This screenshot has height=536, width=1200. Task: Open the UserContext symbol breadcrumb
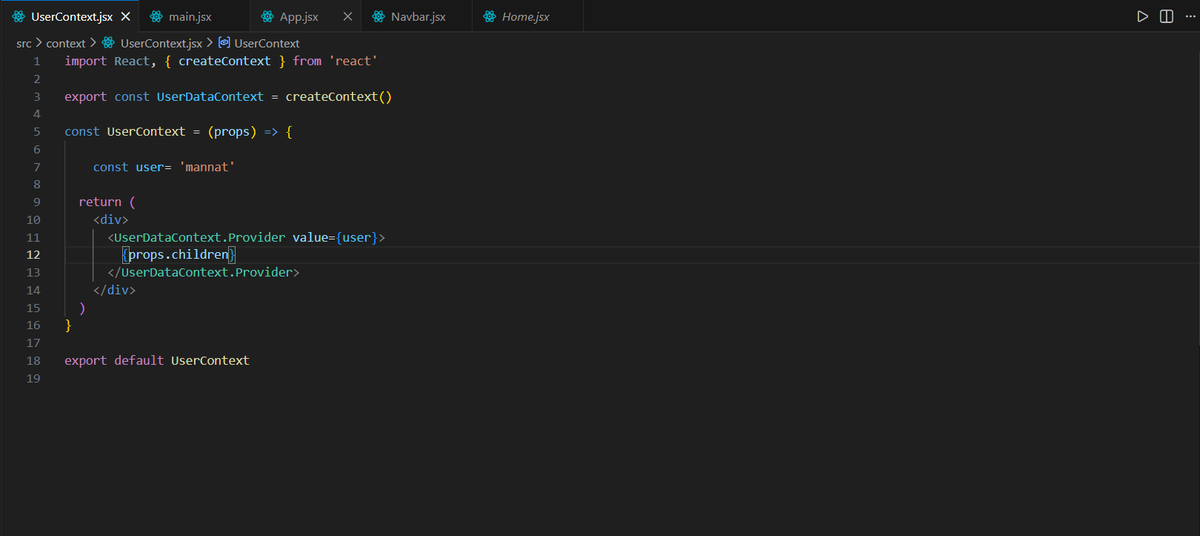(267, 43)
